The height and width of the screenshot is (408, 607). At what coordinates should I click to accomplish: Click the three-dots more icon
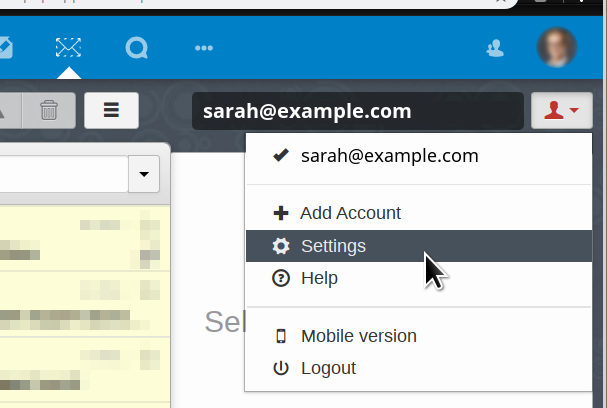[x=204, y=47]
